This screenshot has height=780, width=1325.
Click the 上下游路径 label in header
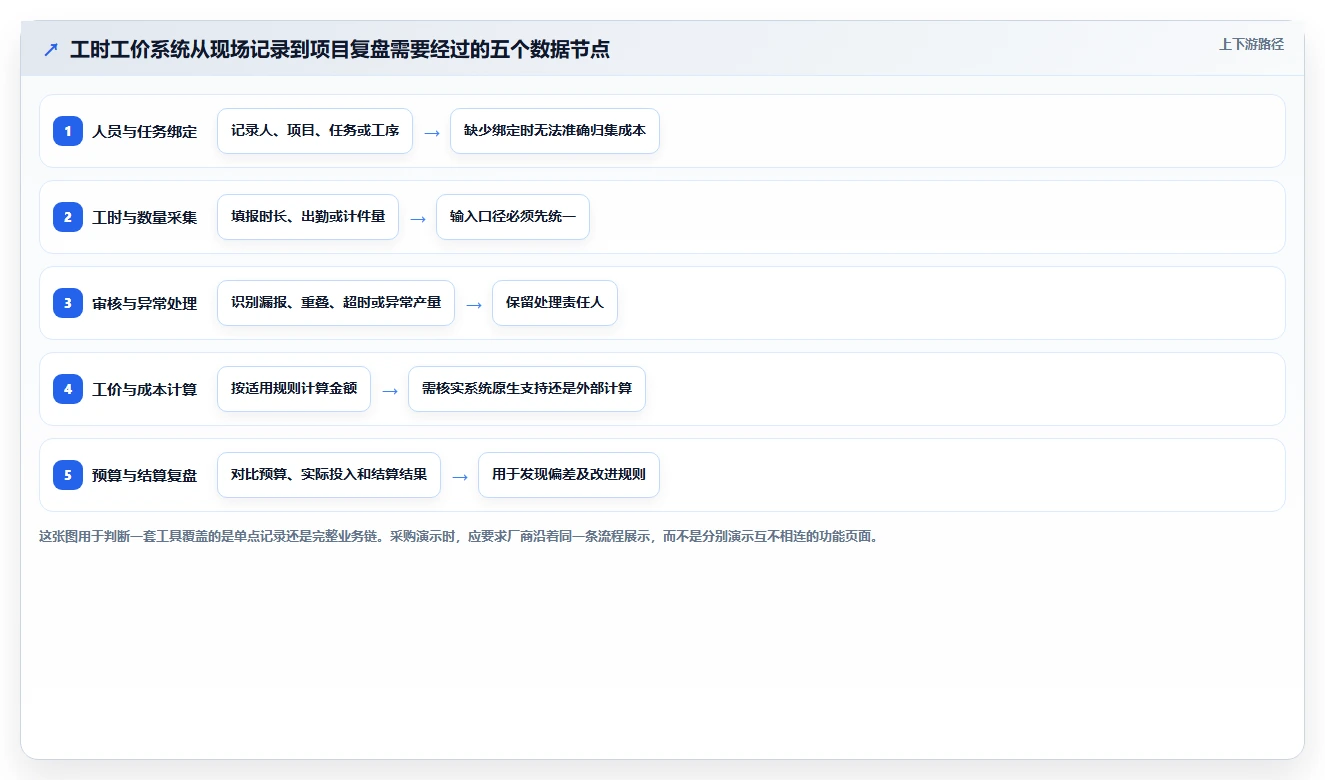[1251, 44]
